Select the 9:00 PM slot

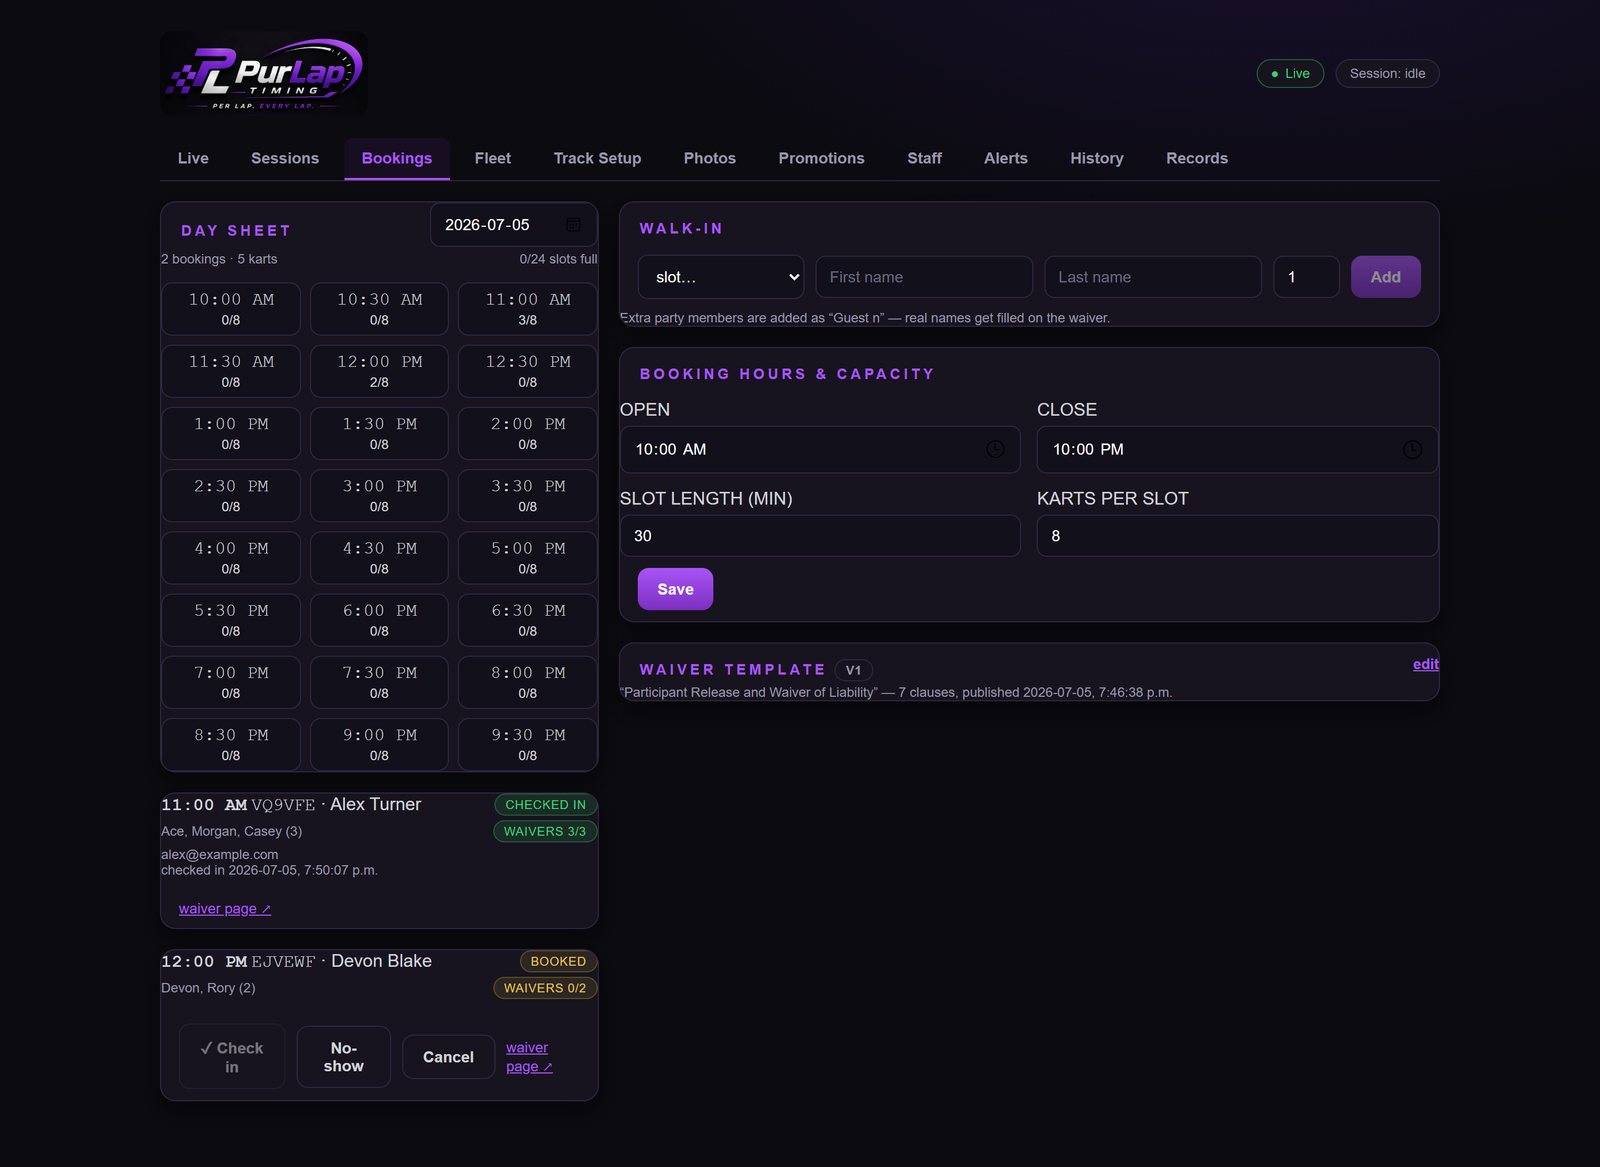coord(379,745)
